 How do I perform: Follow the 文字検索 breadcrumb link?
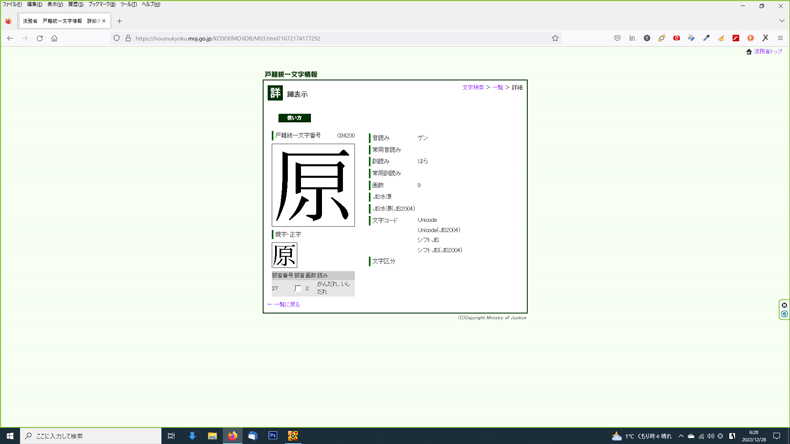coord(473,88)
